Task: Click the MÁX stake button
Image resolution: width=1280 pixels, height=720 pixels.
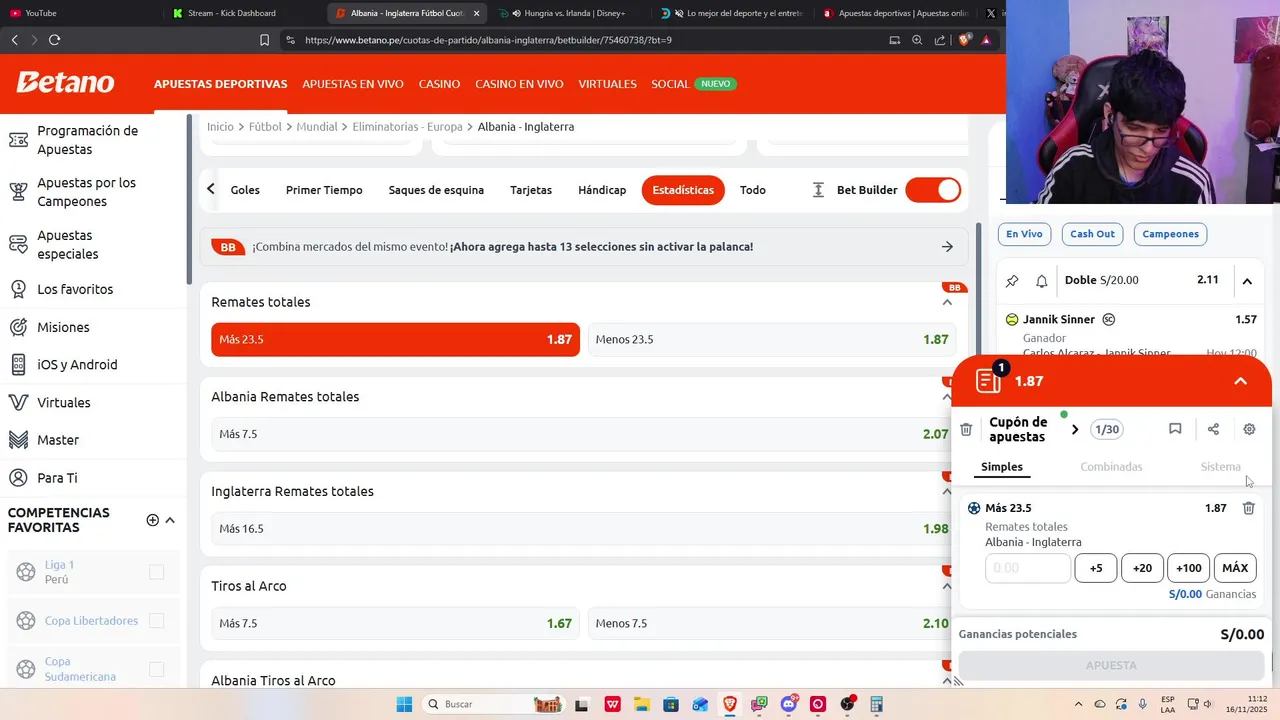Action: click(1235, 568)
